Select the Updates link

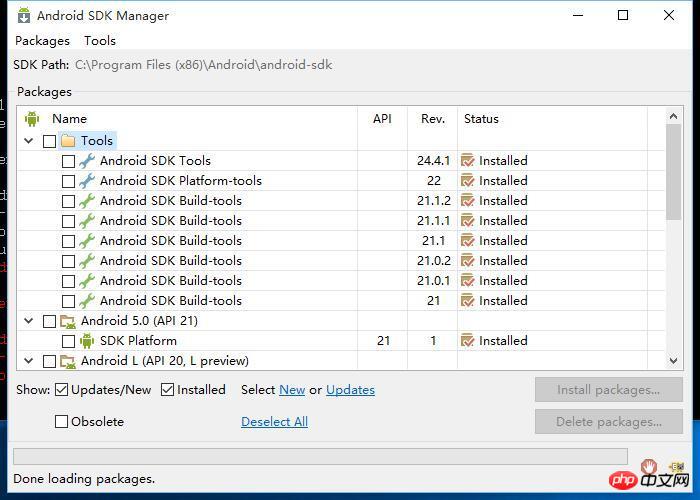pos(350,390)
